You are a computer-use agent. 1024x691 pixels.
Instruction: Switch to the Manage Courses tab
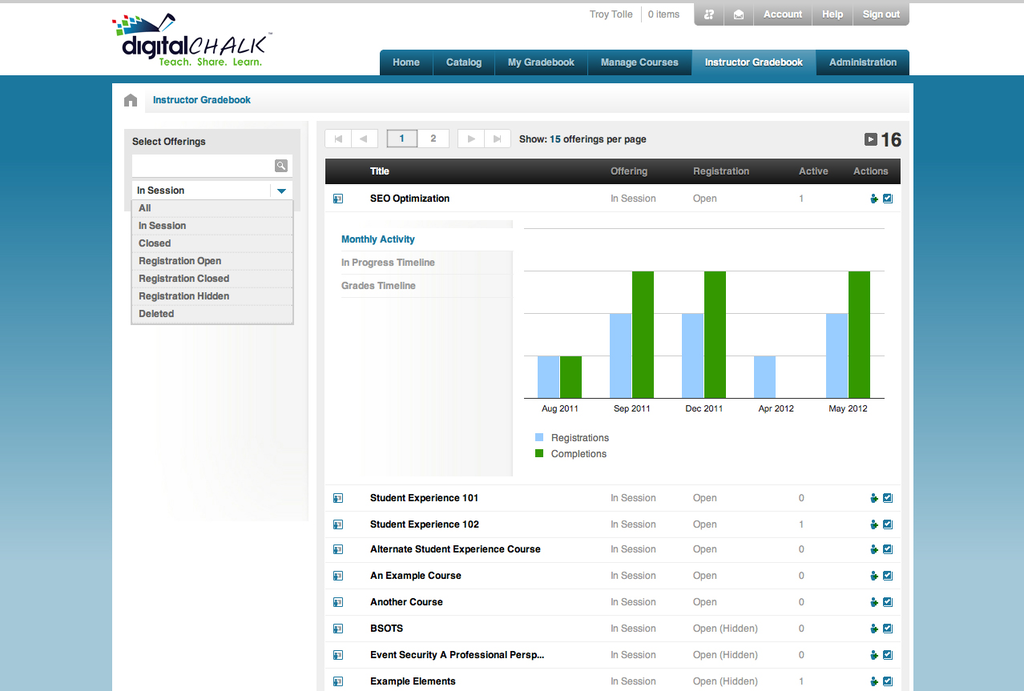pyautogui.click(x=639, y=62)
